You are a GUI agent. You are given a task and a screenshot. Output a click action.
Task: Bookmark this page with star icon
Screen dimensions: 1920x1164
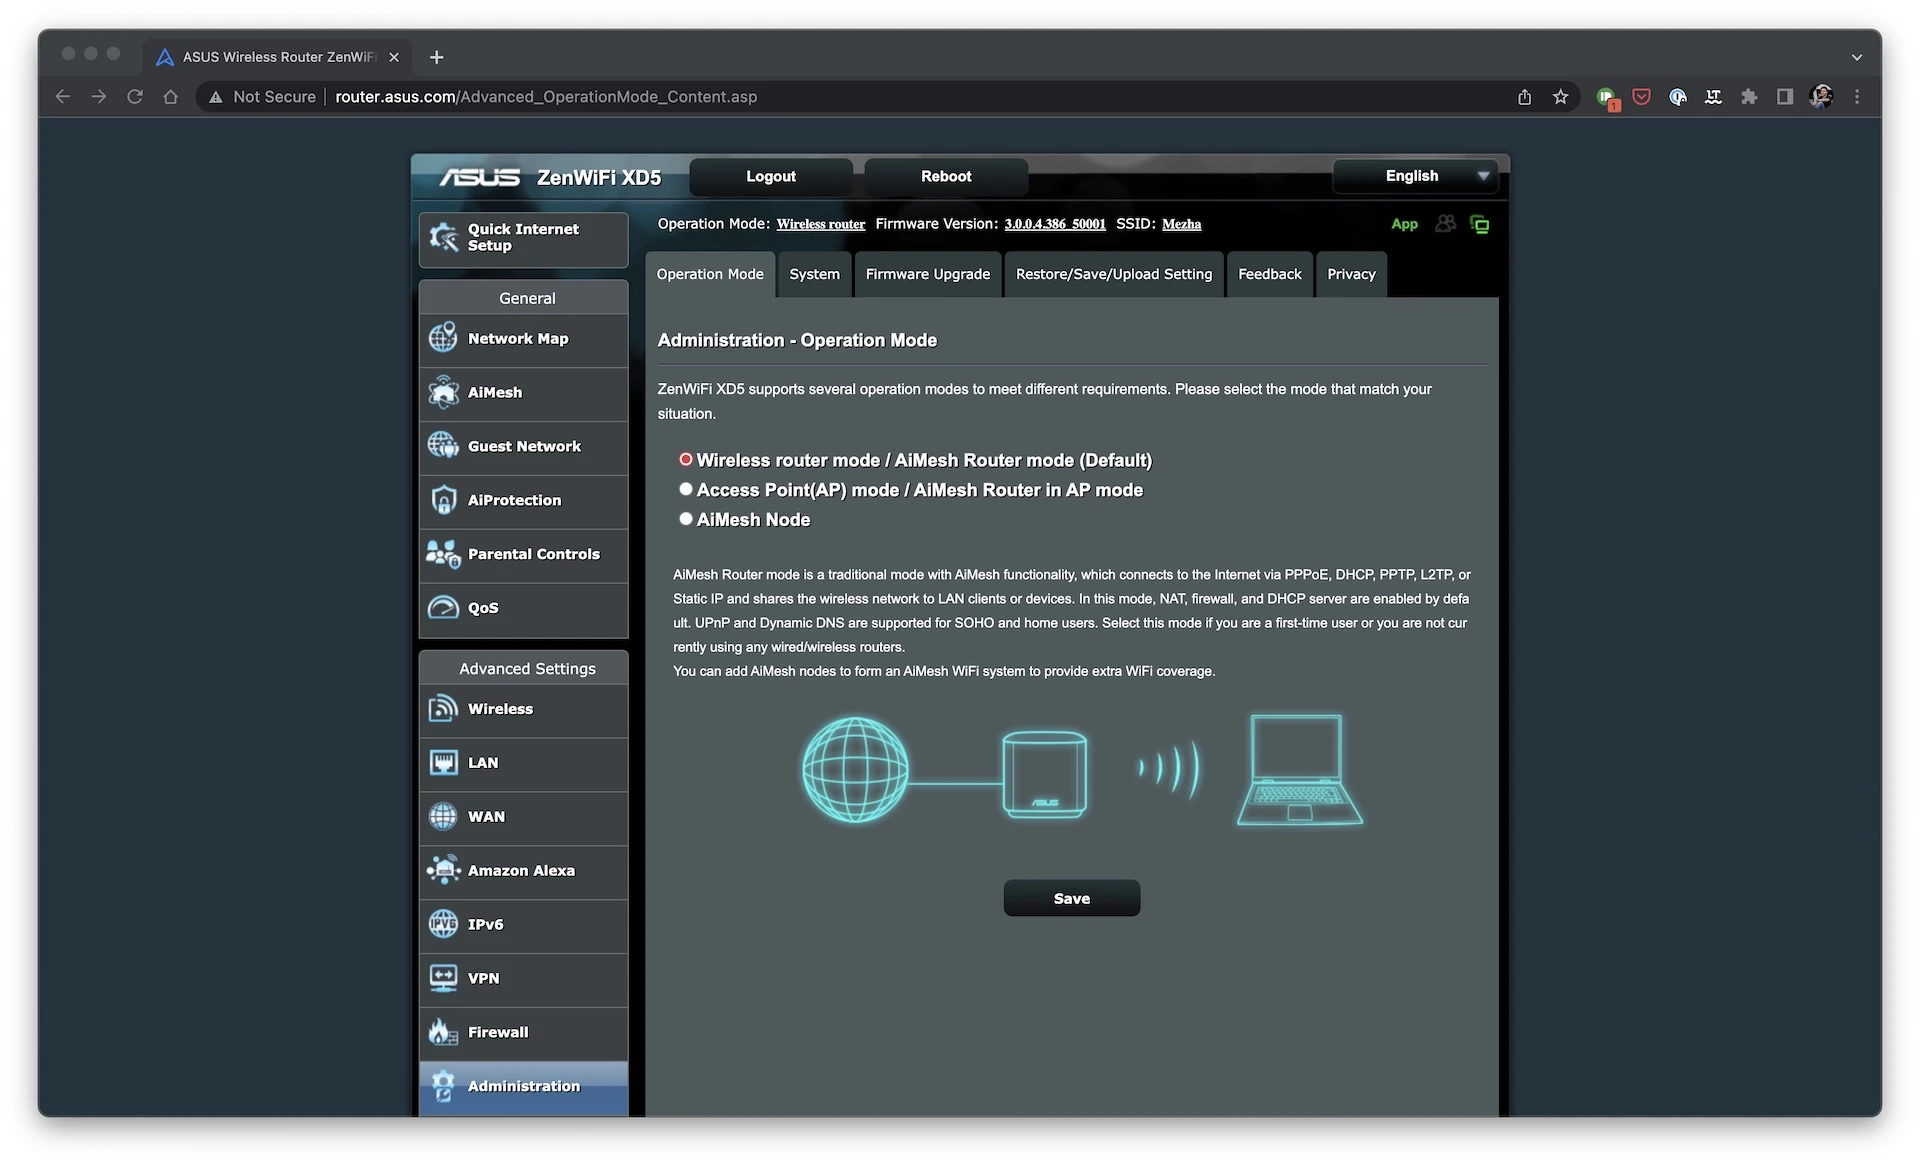[1560, 97]
